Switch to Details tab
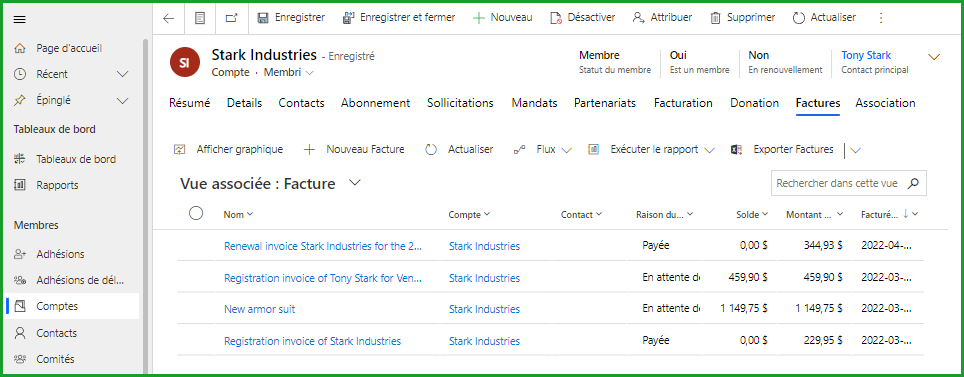The height and width of the screenshot is (377, 964). (244, 103)
